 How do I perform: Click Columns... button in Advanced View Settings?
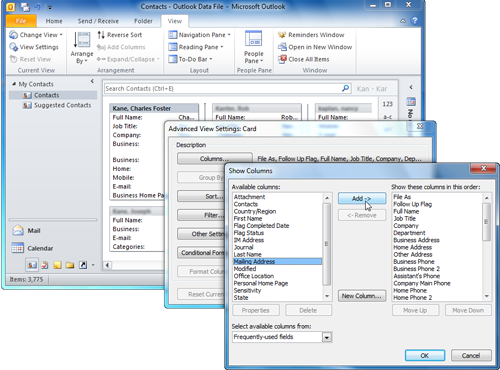[x=214, y=159]
